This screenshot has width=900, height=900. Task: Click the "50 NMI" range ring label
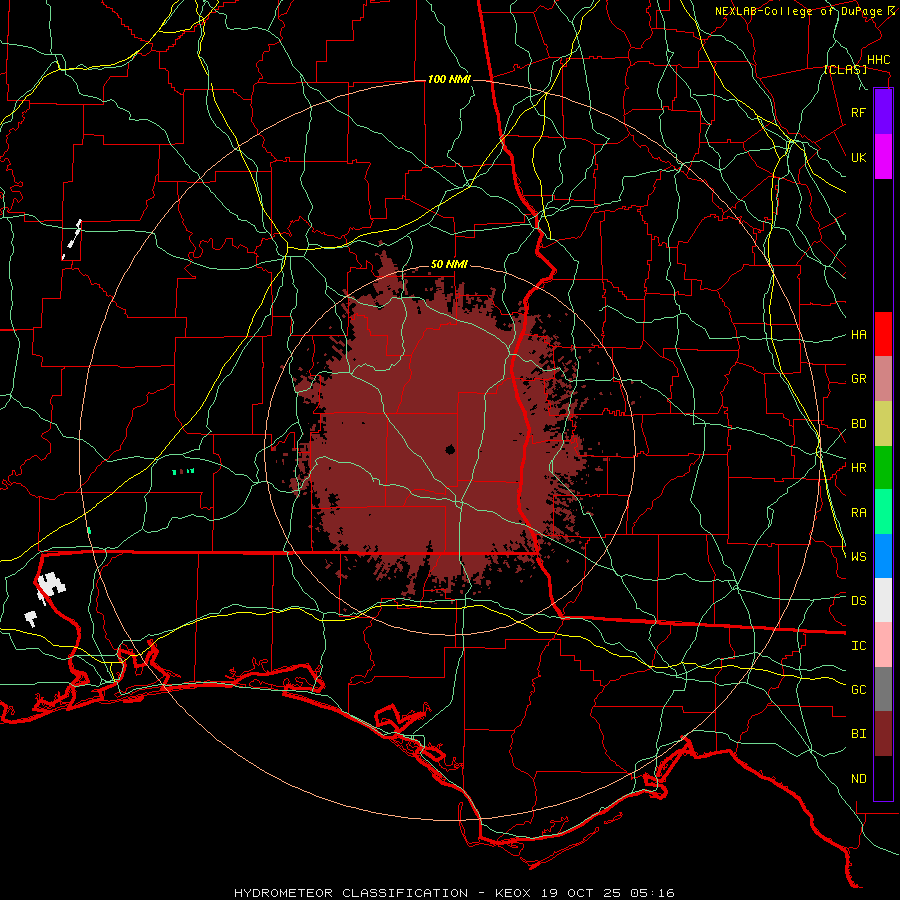pyautogui.click(x=449, y=265)
